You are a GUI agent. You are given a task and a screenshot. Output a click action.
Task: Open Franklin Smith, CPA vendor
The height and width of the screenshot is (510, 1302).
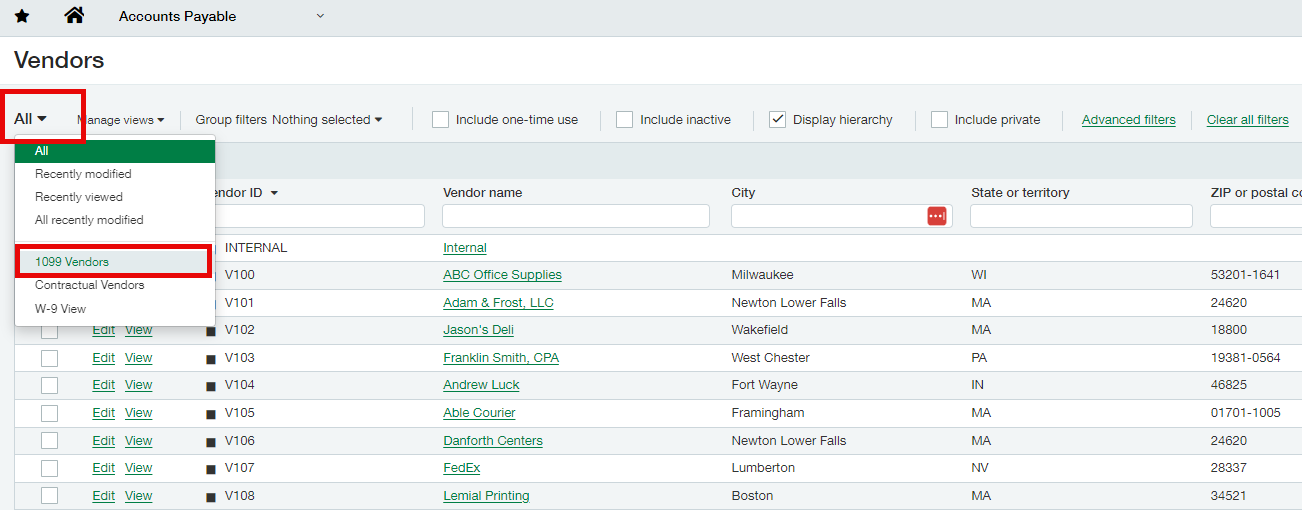pyautogui.click(x=501, y=358)
